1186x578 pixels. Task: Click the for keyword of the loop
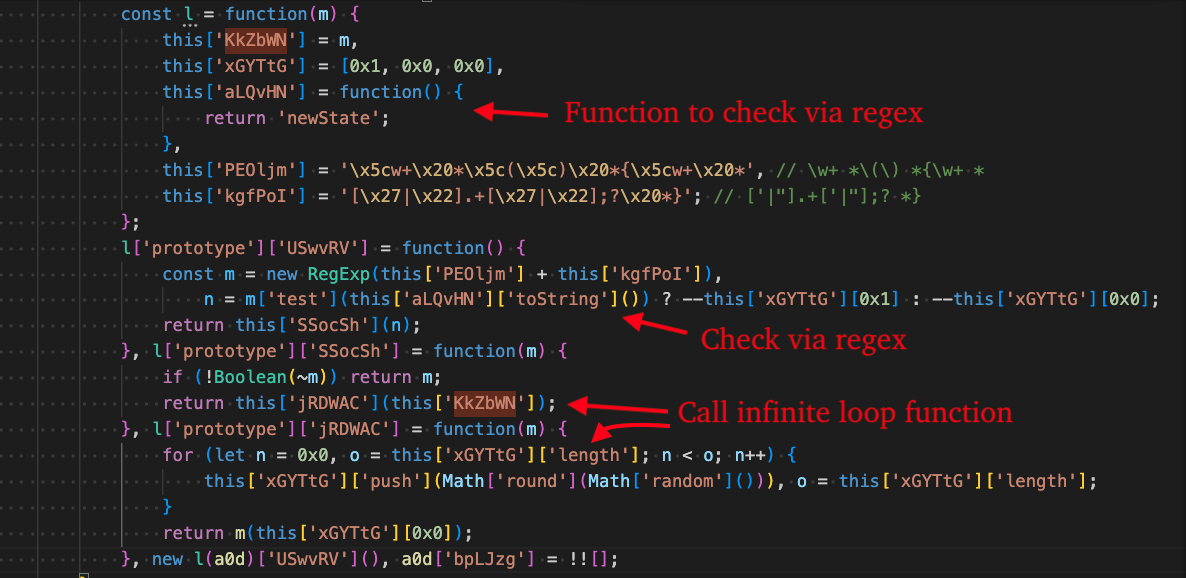(178, 455)
